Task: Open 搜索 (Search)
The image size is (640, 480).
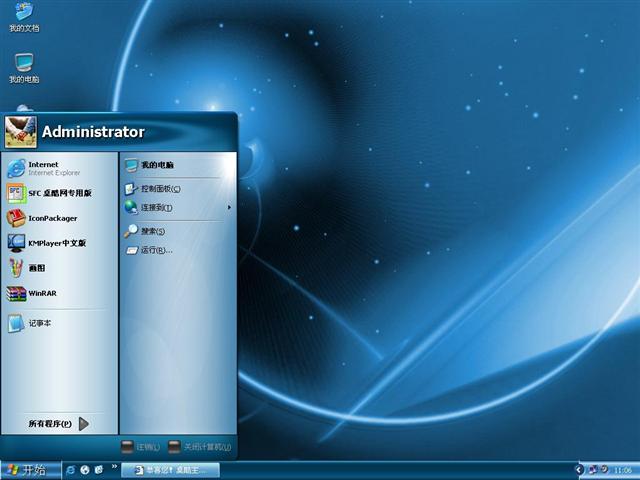Action: click(x=151, y=231)
